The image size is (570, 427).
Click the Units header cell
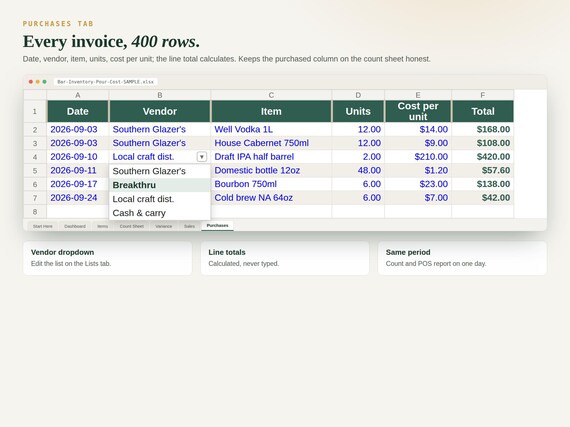[358, 111]
